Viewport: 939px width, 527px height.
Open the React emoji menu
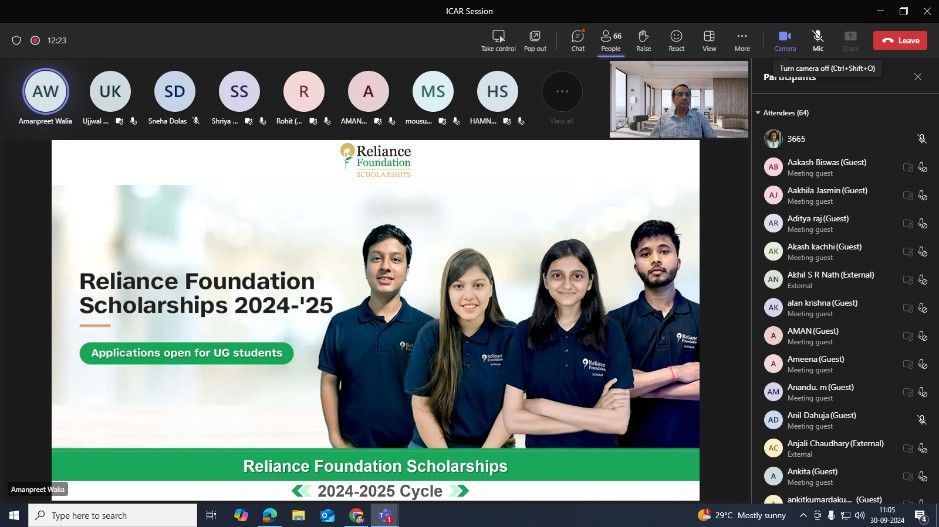pos(676,41)
